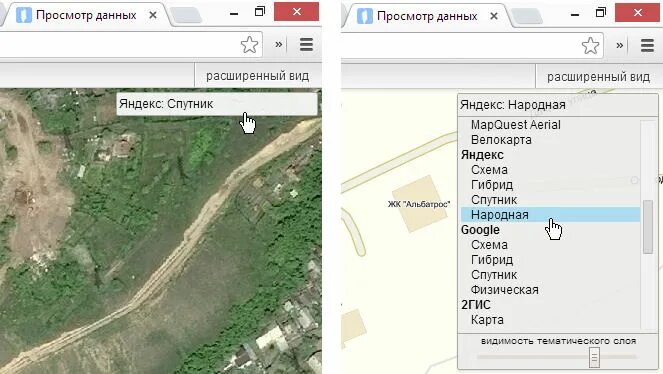
Task: Close the Просмотр данных tab in the left window
Action: (153, 15)
